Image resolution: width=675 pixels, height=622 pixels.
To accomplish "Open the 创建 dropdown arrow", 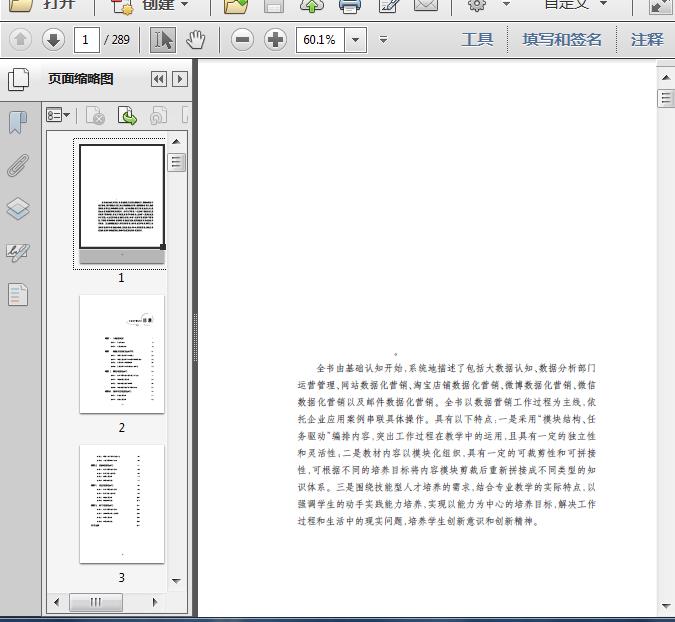I will pos(184,4).
